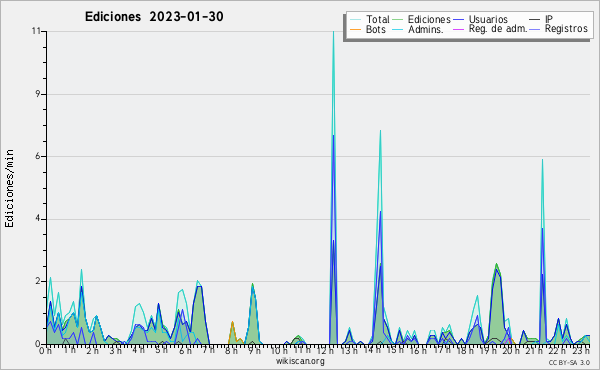This screenshot has height=370, width=600.
Task: Click the 'Ediciones/min' y-axis label
Action: tap(9, 188)
